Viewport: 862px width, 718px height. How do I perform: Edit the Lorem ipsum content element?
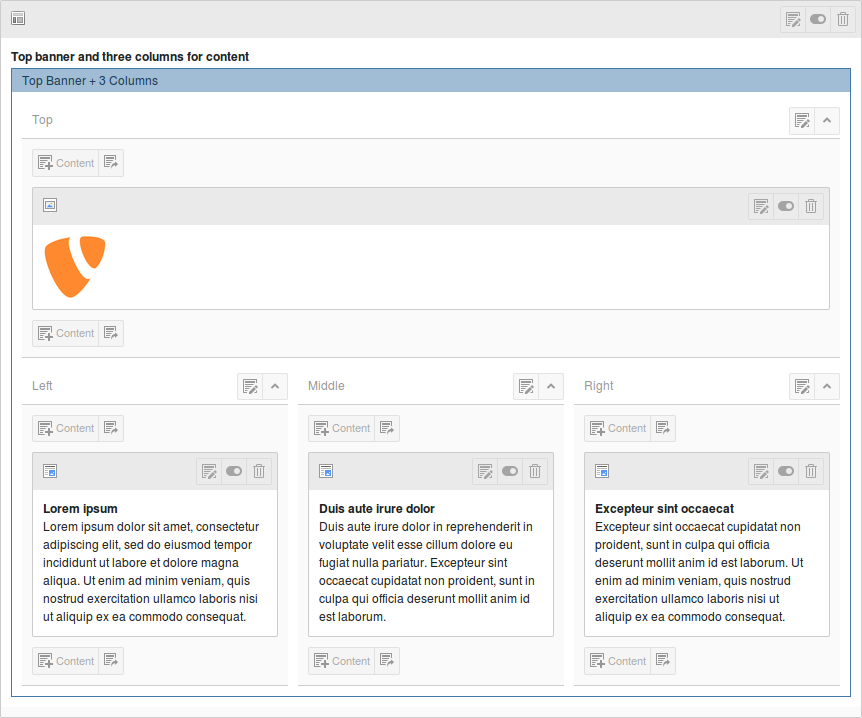tap(209, 471)
